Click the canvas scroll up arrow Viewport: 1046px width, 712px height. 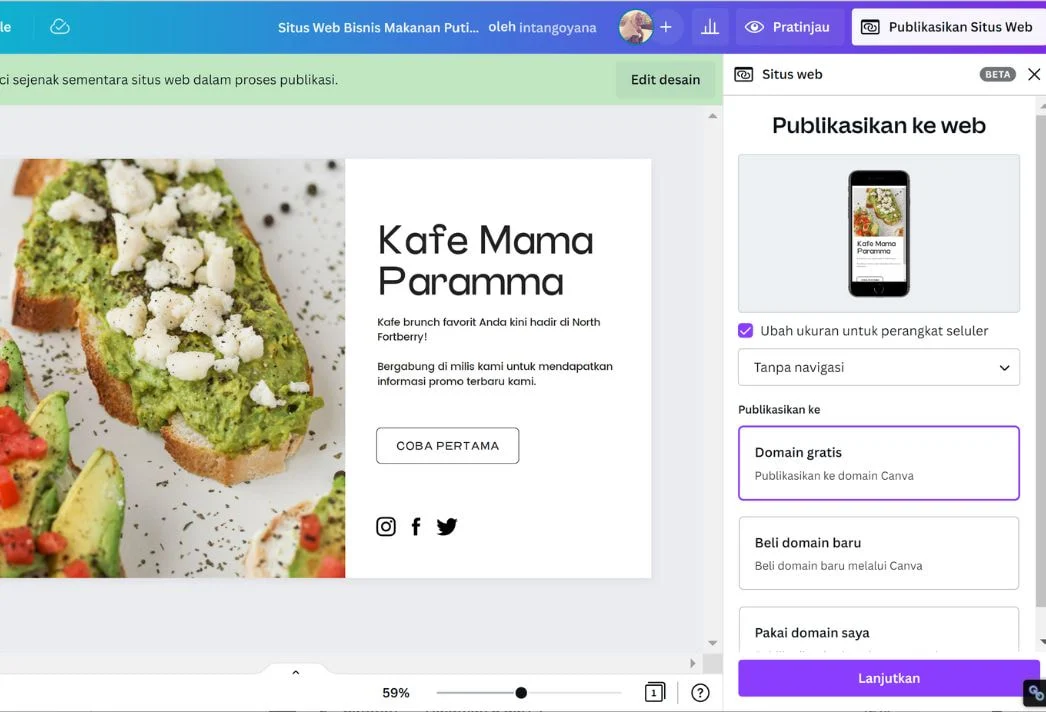point(712,116)
